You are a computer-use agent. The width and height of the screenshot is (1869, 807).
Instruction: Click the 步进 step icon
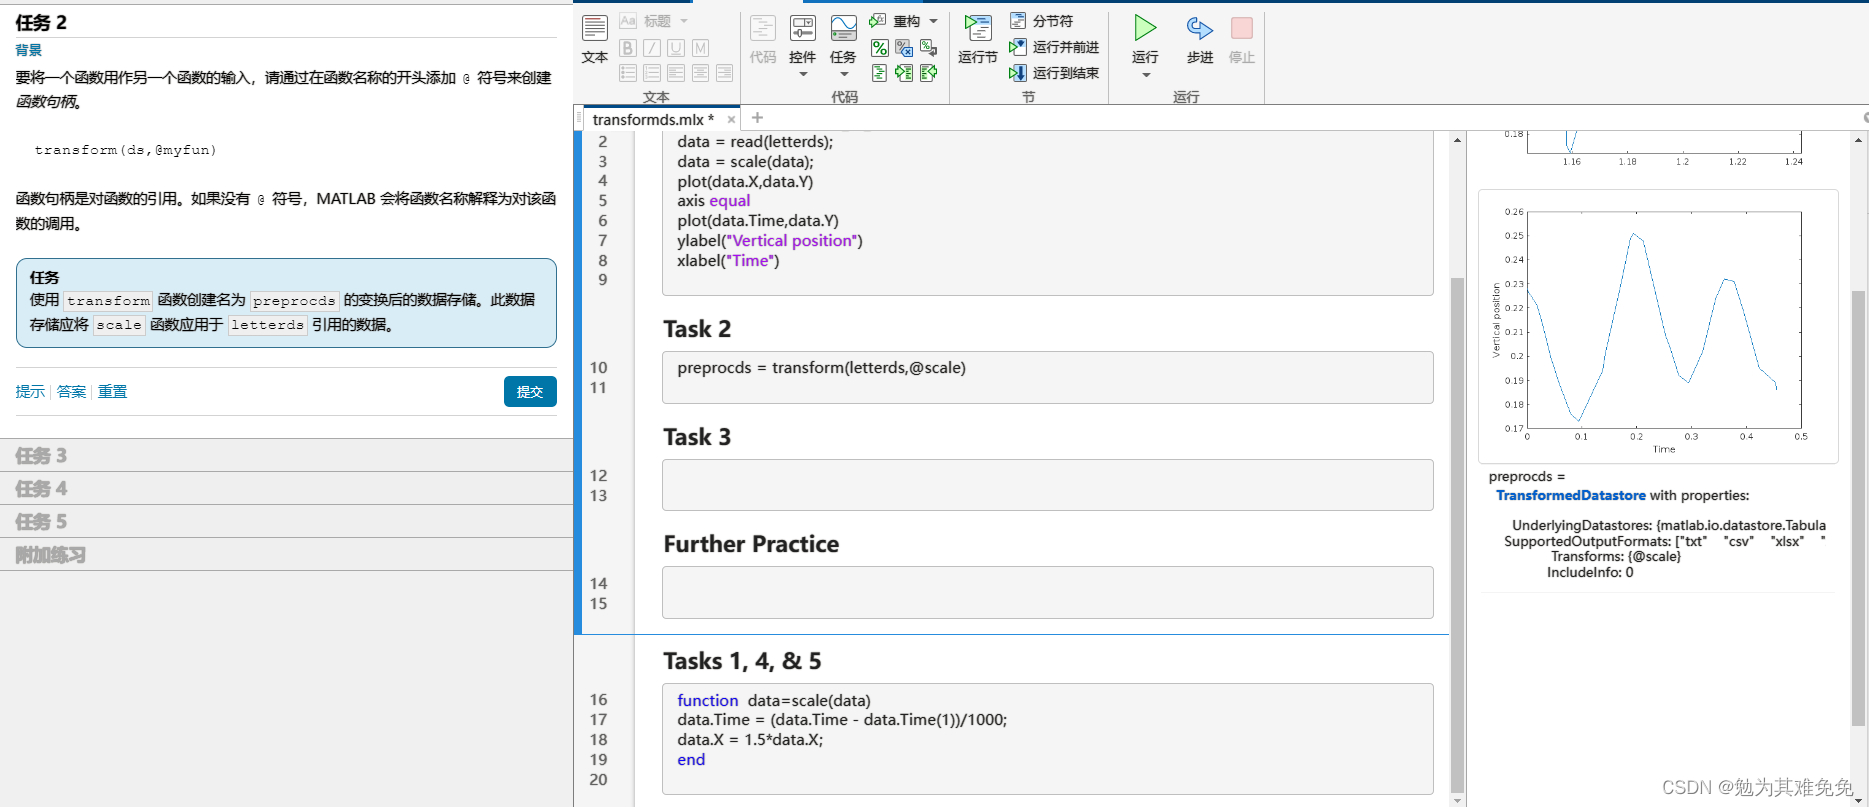(x=1200, y=29)
